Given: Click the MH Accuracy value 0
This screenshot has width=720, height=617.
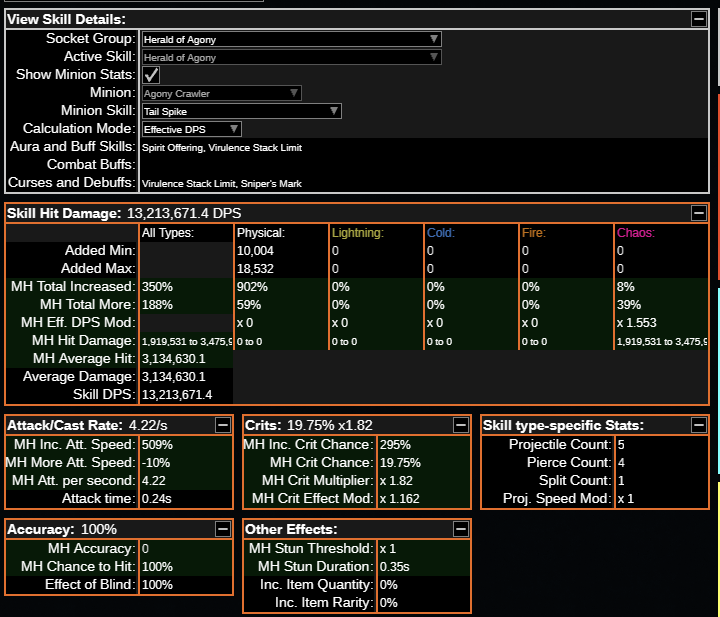Looking at the screenshot, I should [146, 549].
